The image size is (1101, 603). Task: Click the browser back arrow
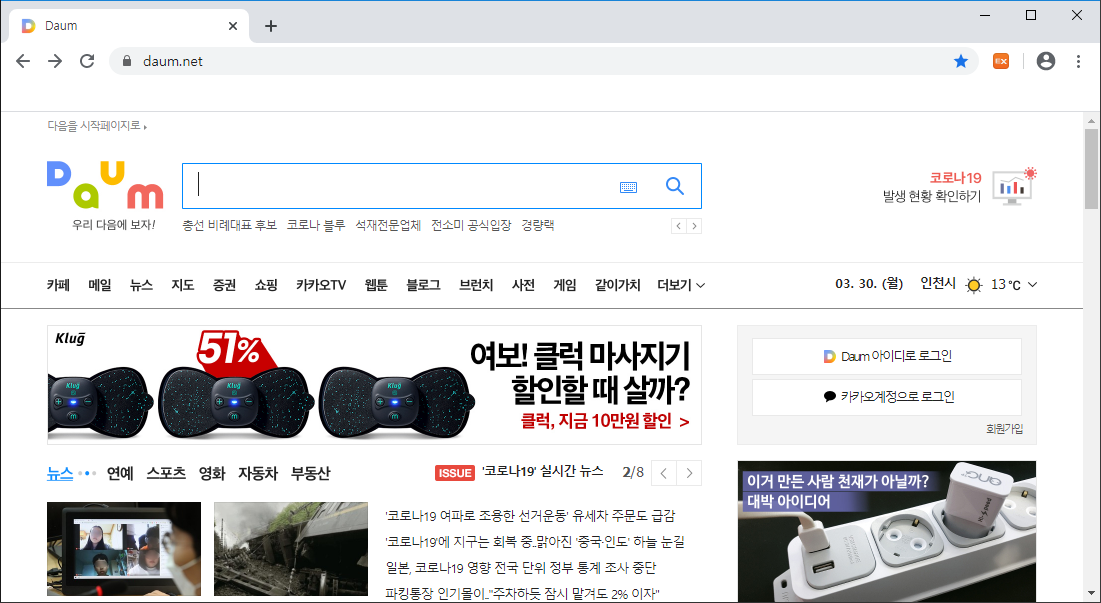pos(23,61)
